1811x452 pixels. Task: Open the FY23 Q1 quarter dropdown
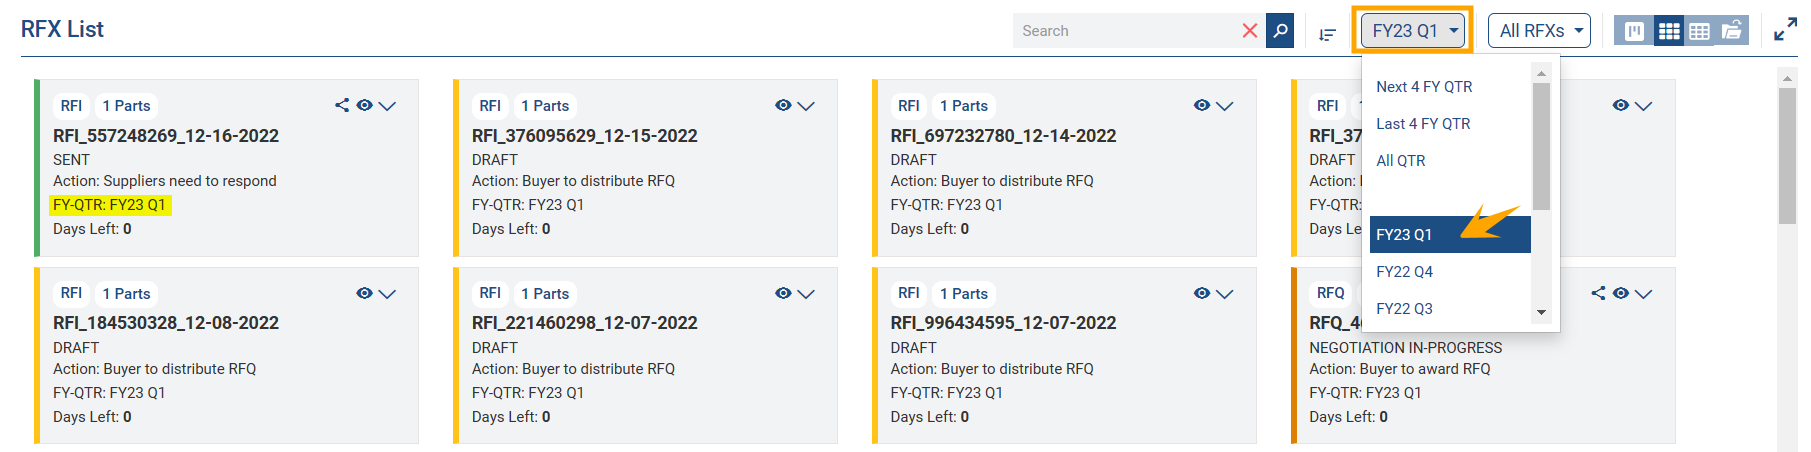[1414, 31]
